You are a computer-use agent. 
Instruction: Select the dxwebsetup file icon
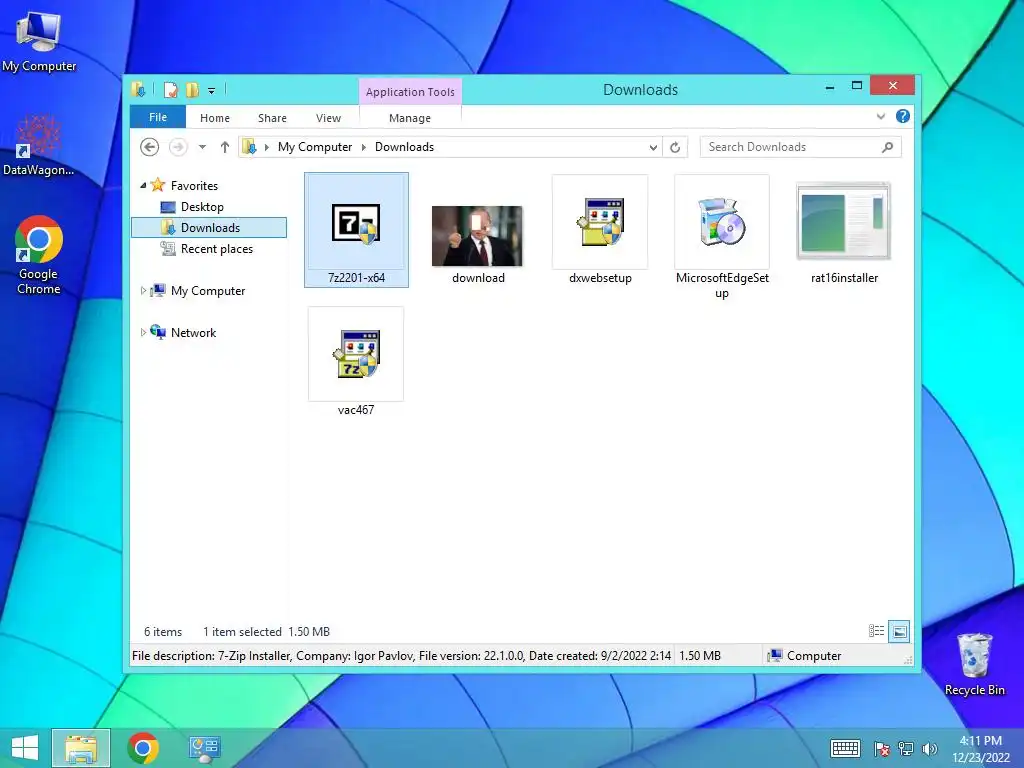600,222
